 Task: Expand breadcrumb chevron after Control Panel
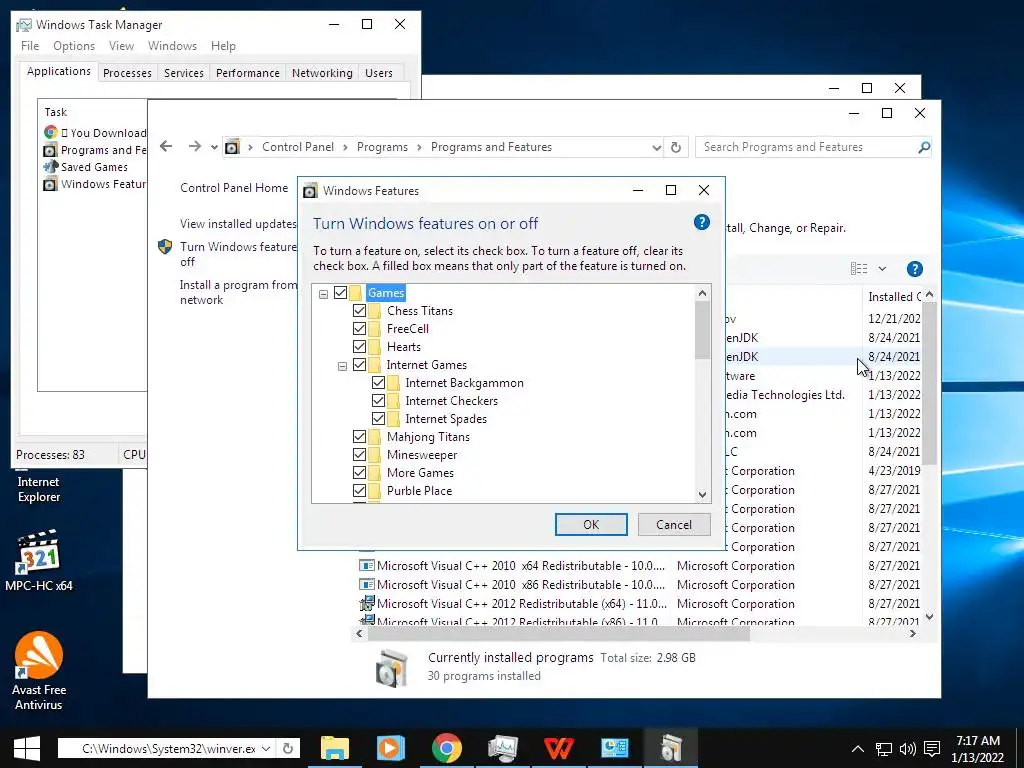tap(345, 148)
